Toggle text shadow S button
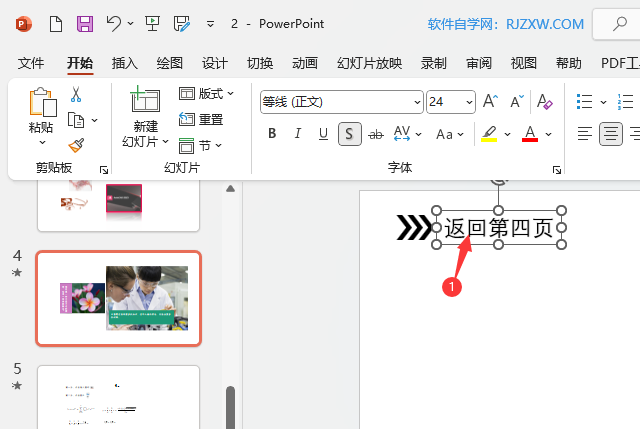 (349, 134)
